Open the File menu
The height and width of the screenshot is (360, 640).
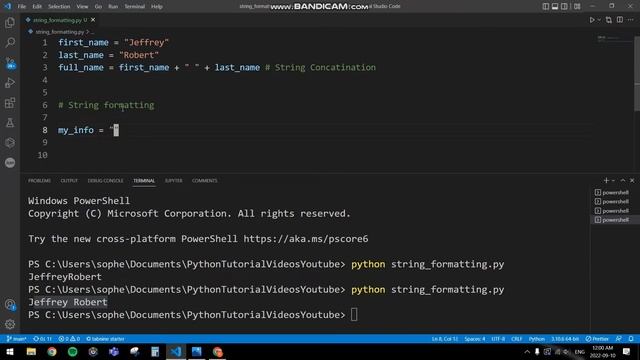coord(22,7)
